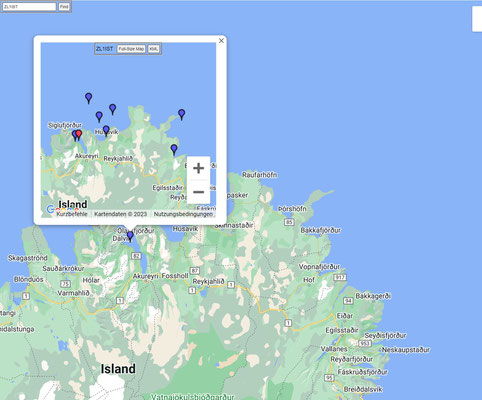Click the Akureyri label on main map
The image size is (482, 400).
145,276
